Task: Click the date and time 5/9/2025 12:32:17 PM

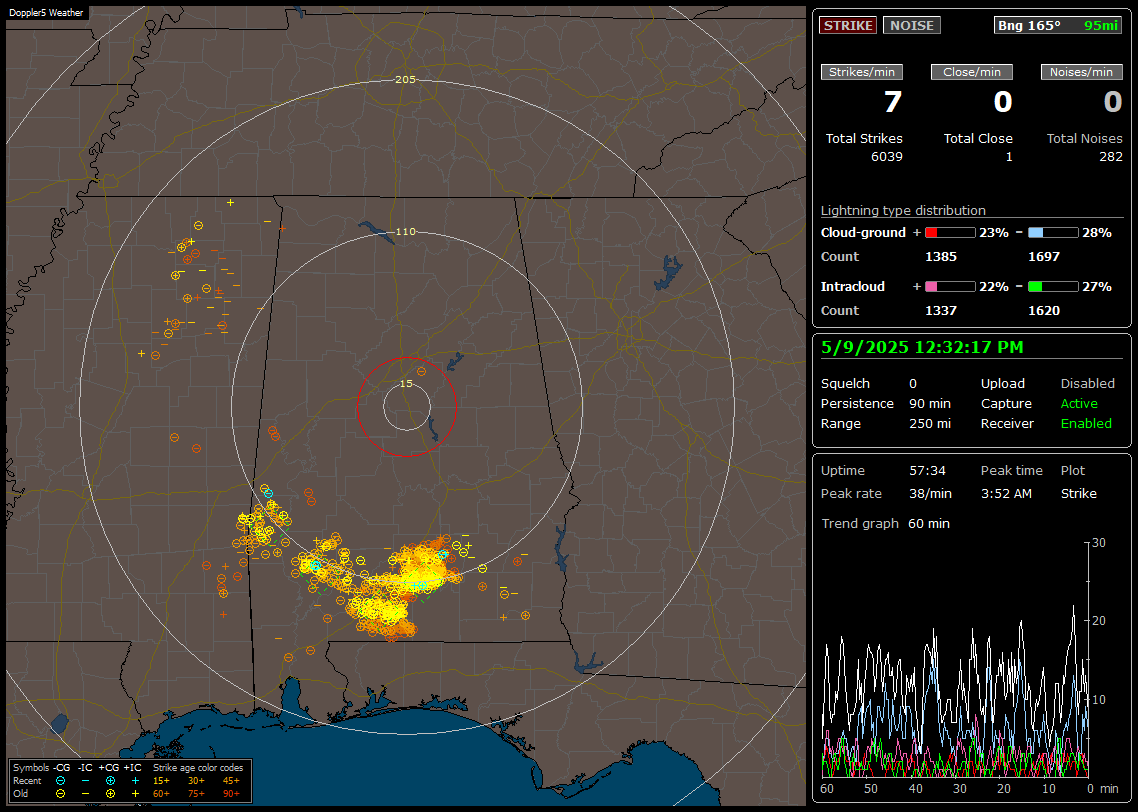Action: 922,348
